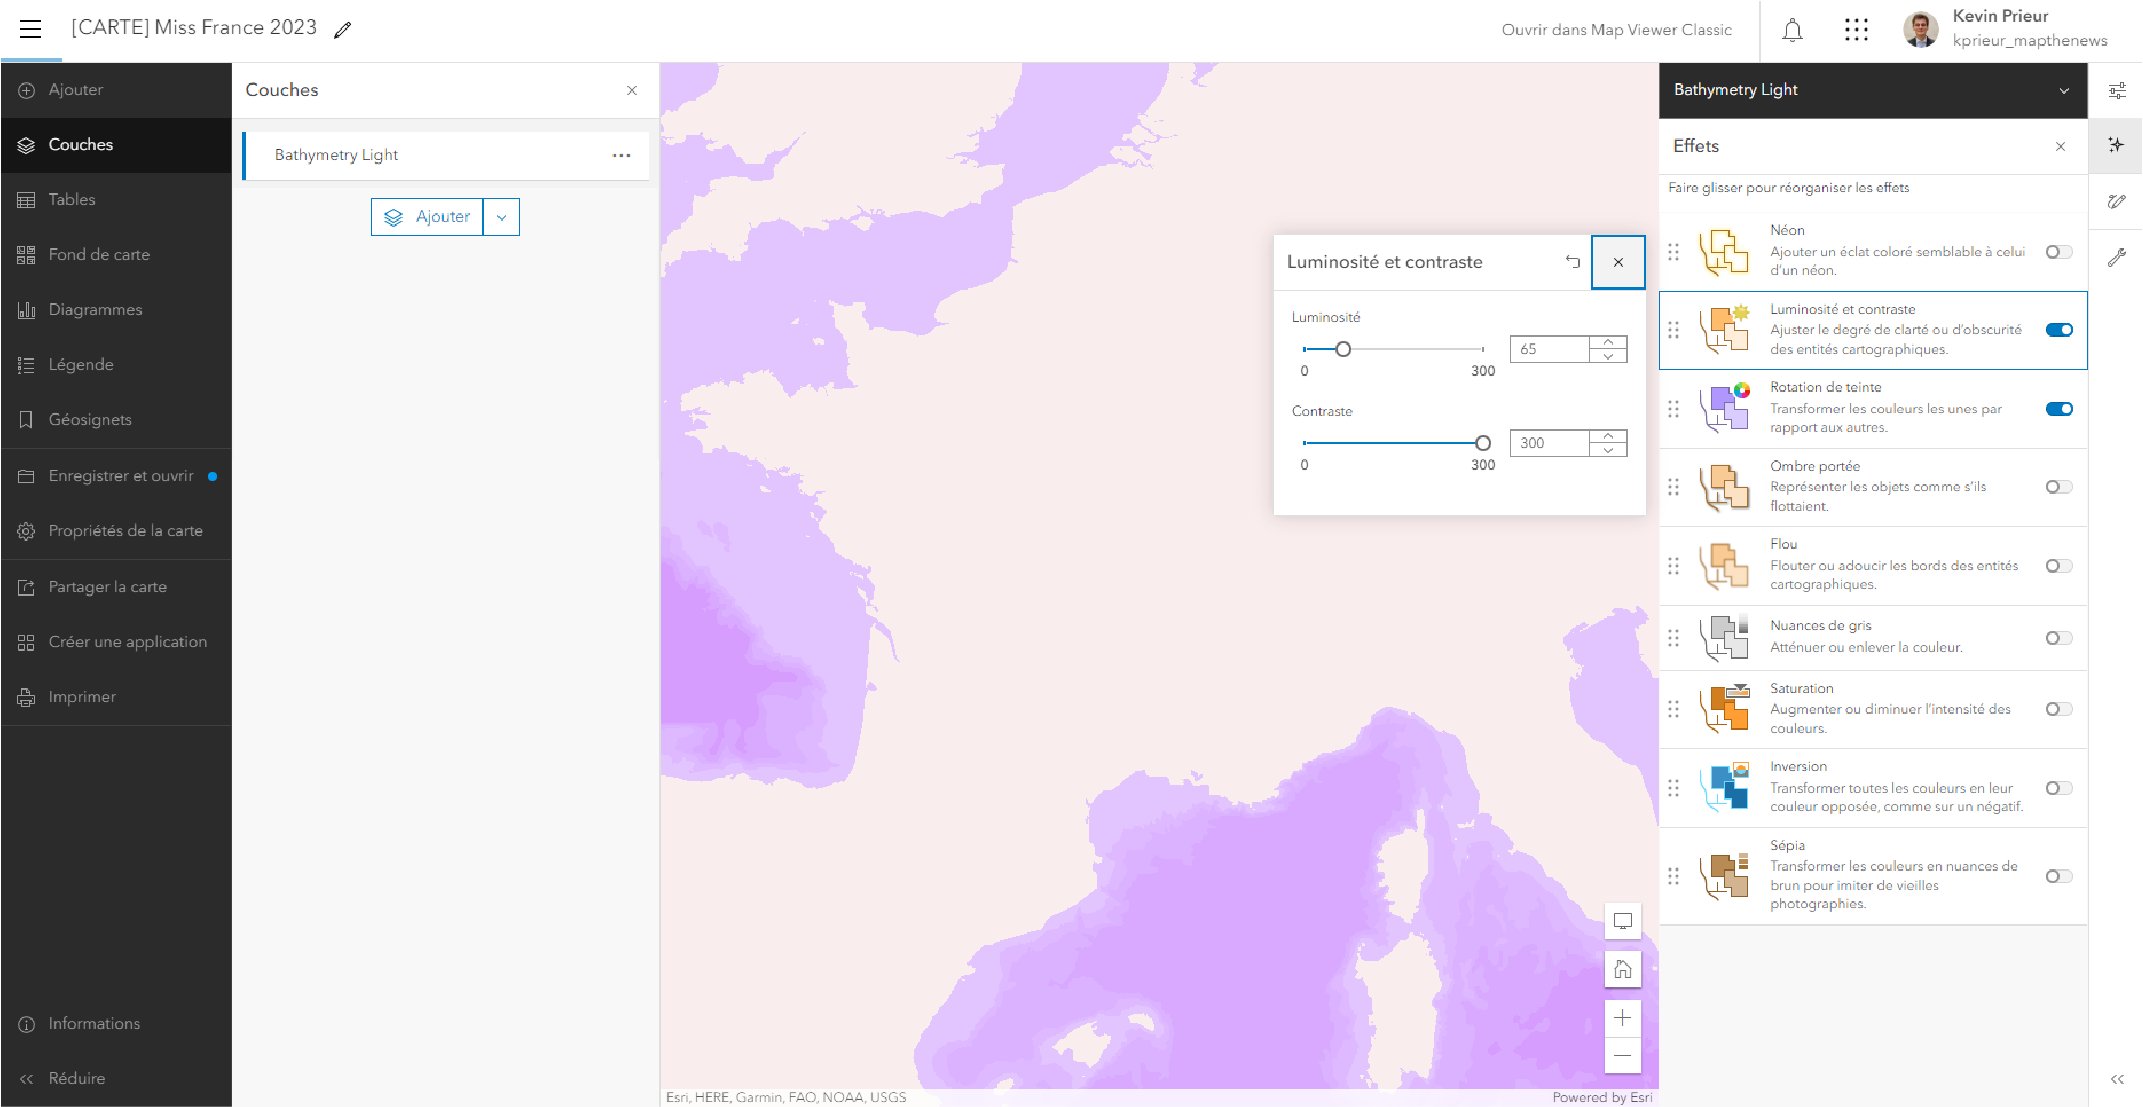Click the pencil icon to edit map title

pos(343,30)
